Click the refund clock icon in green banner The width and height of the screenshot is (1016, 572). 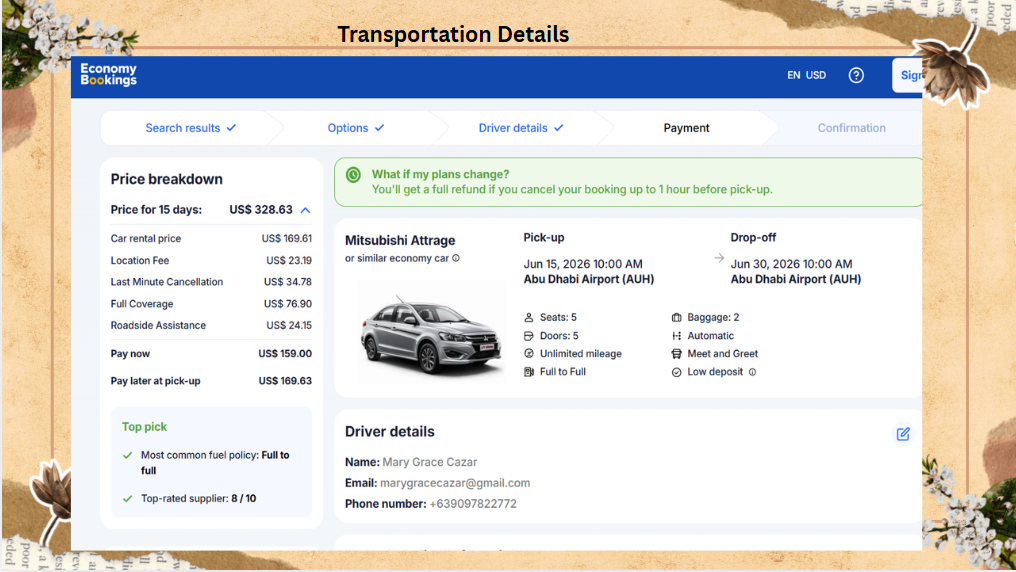[353, 175]
